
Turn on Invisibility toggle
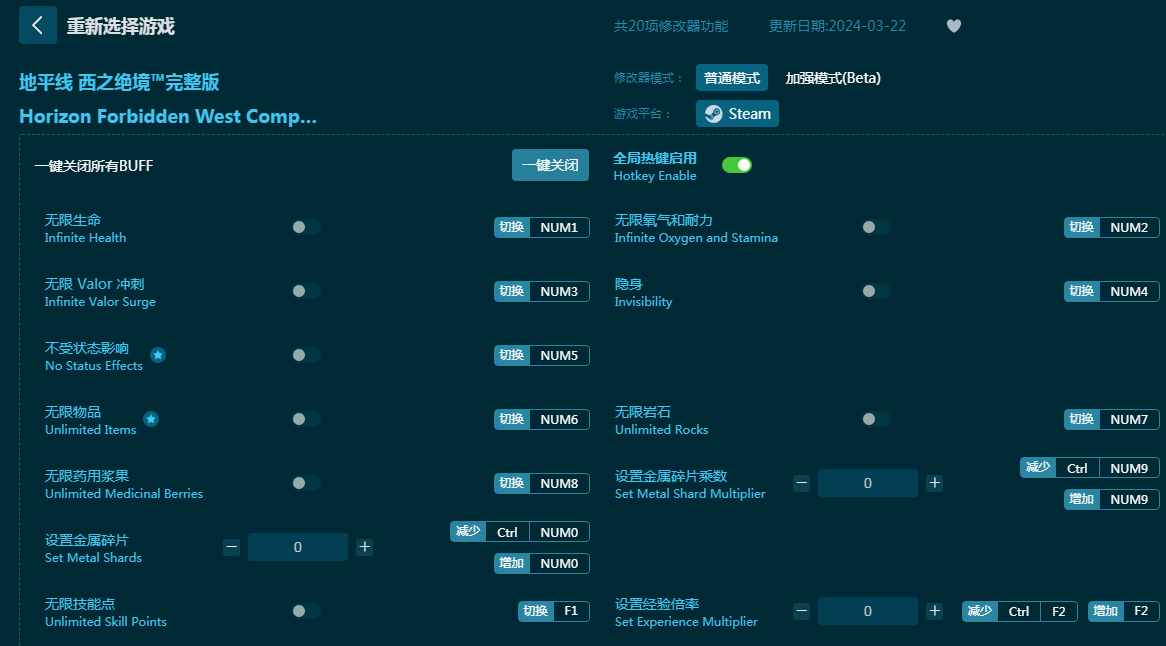[x=876, y=291]
